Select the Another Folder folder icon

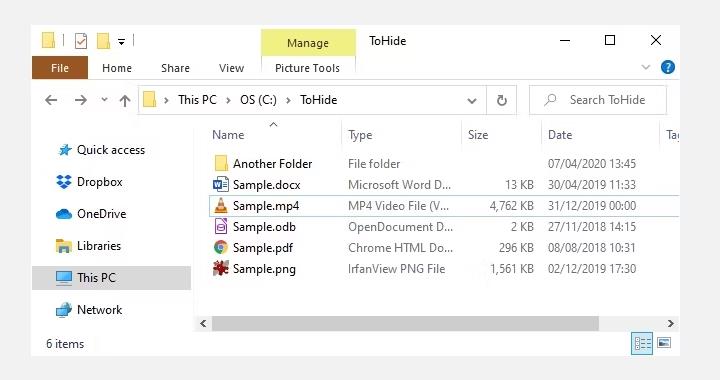221,163
